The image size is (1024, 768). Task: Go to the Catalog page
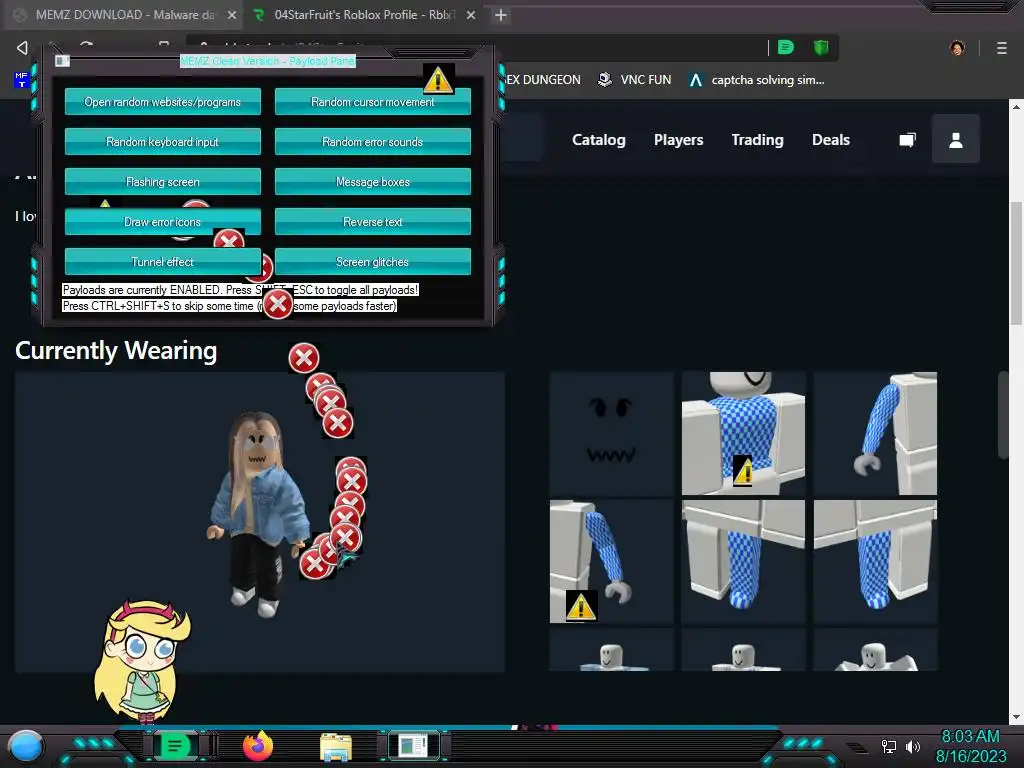(x=599, y=140)
